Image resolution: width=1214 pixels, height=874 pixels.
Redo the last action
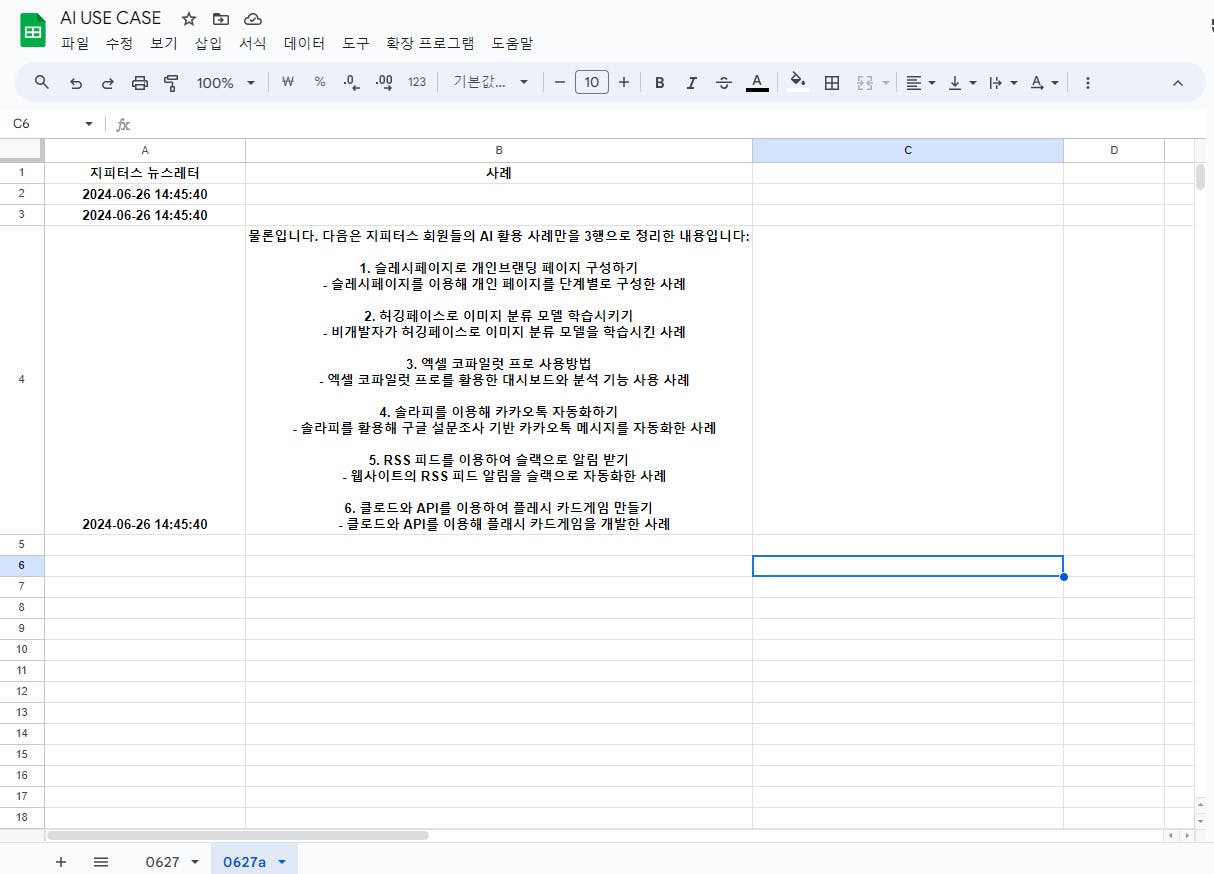[107, 82]
